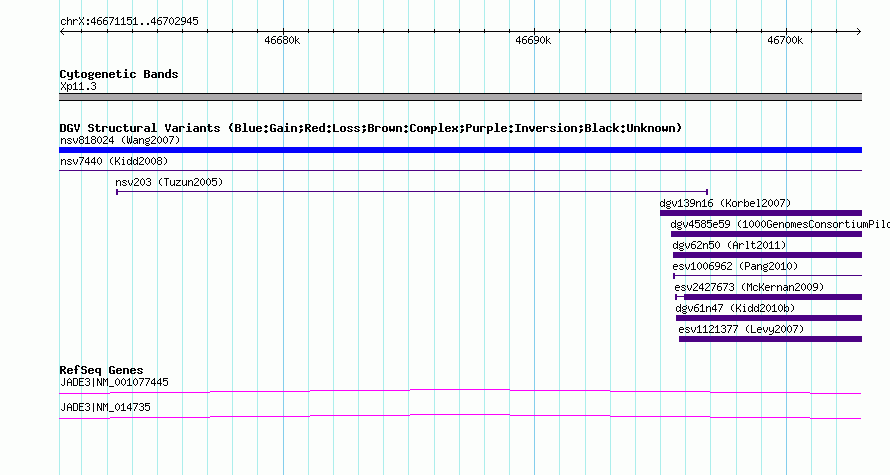Image resolution: width=890 pixels, height=475 pixels.
Task: Click the purple esv1121377 variant bar
Action: pyautogui.click(x=770, y=339)
